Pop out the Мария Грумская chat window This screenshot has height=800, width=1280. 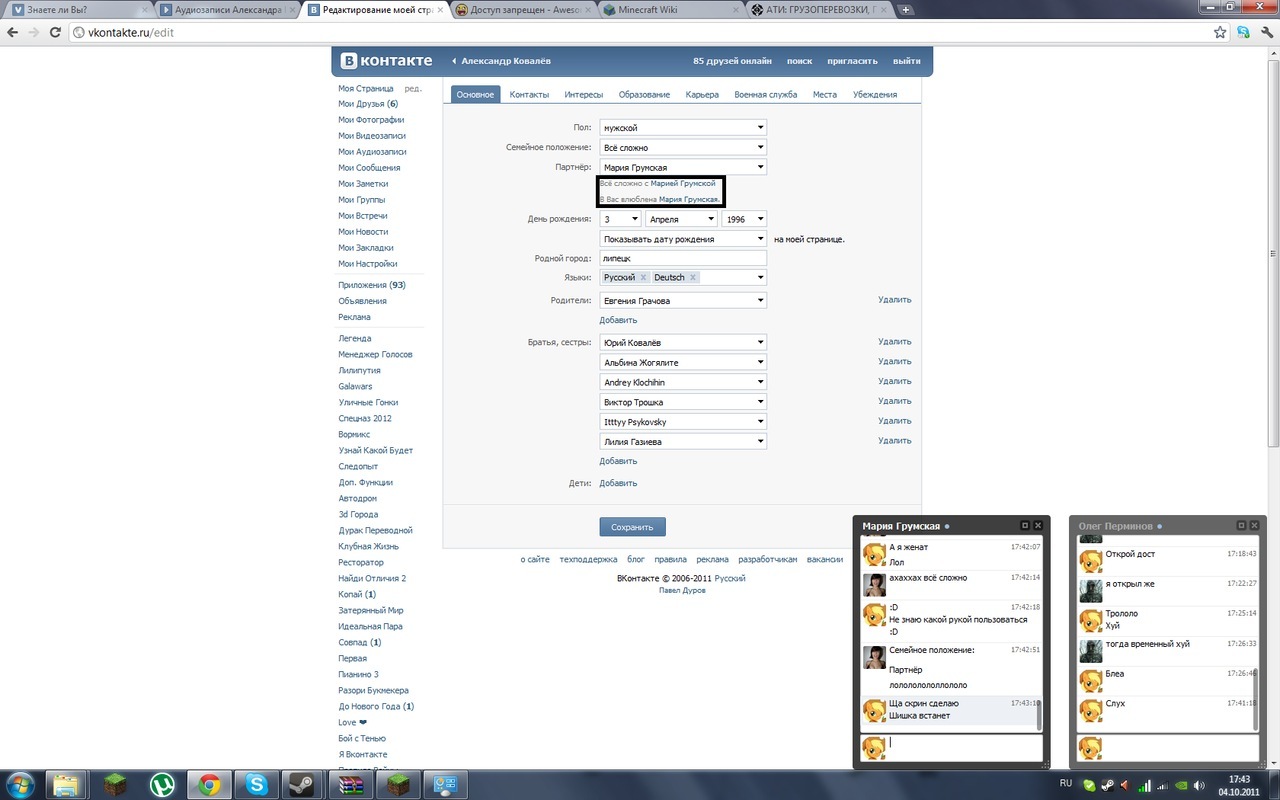(x=1024, y=525)
